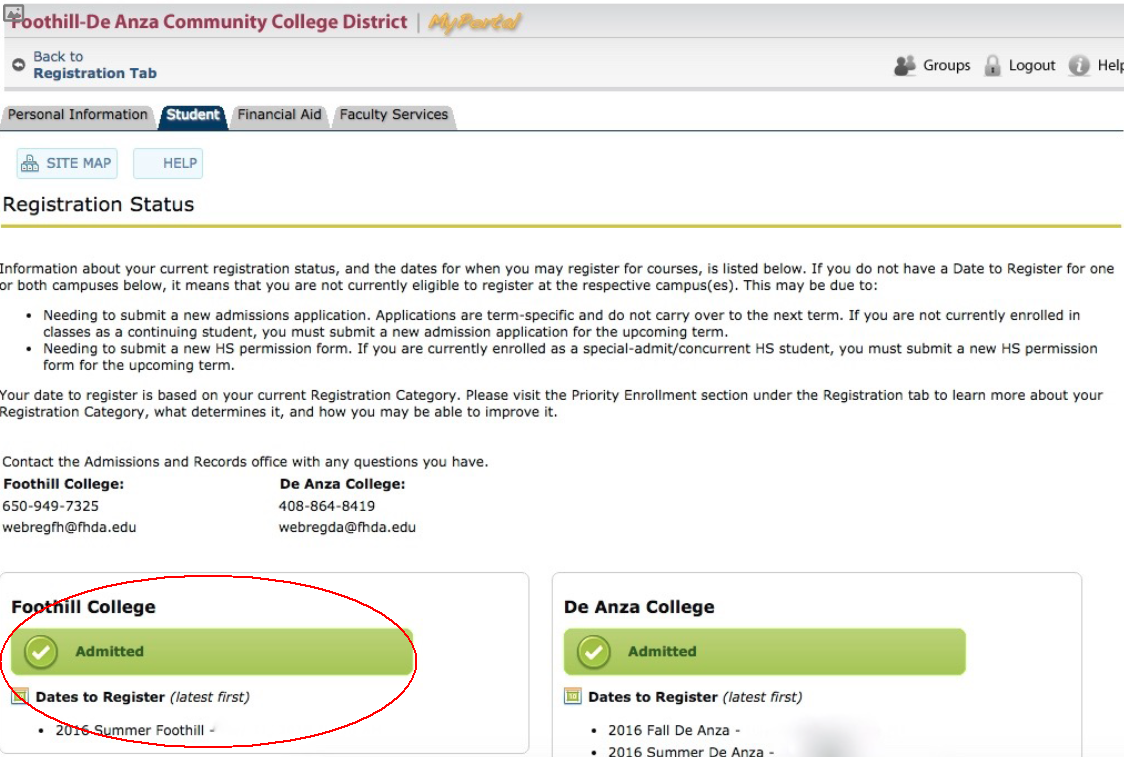Click the calendar icon beside De Anza Dates to Register

573,696
